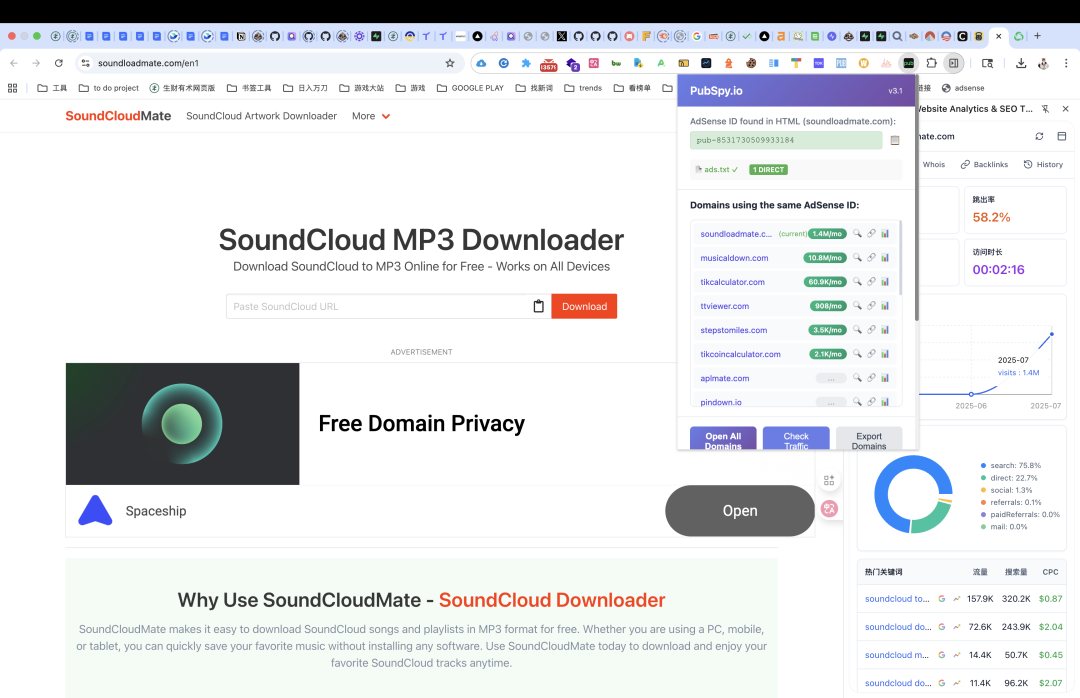The width and height of the screenshot is (1080, 698).
Task: Click the traffic sources donut chart
Action: pyautogui.click(x=913, y=495)
